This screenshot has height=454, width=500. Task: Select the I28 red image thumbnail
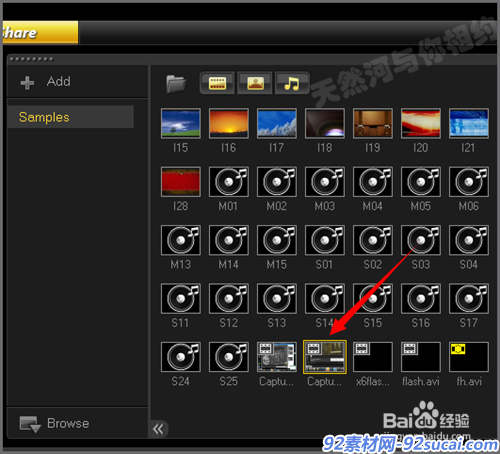[x=181, y=182]
